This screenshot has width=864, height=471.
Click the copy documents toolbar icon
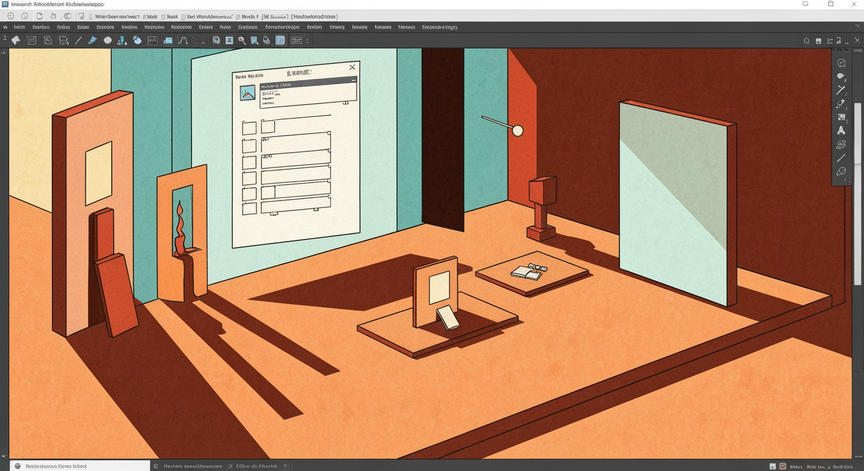48,40
